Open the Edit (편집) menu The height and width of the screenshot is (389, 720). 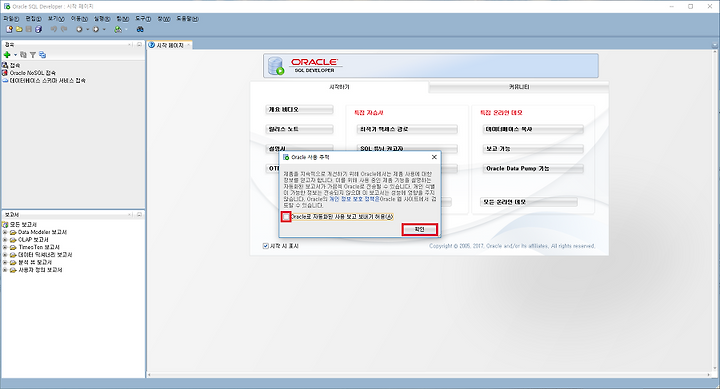pos(34,19)
